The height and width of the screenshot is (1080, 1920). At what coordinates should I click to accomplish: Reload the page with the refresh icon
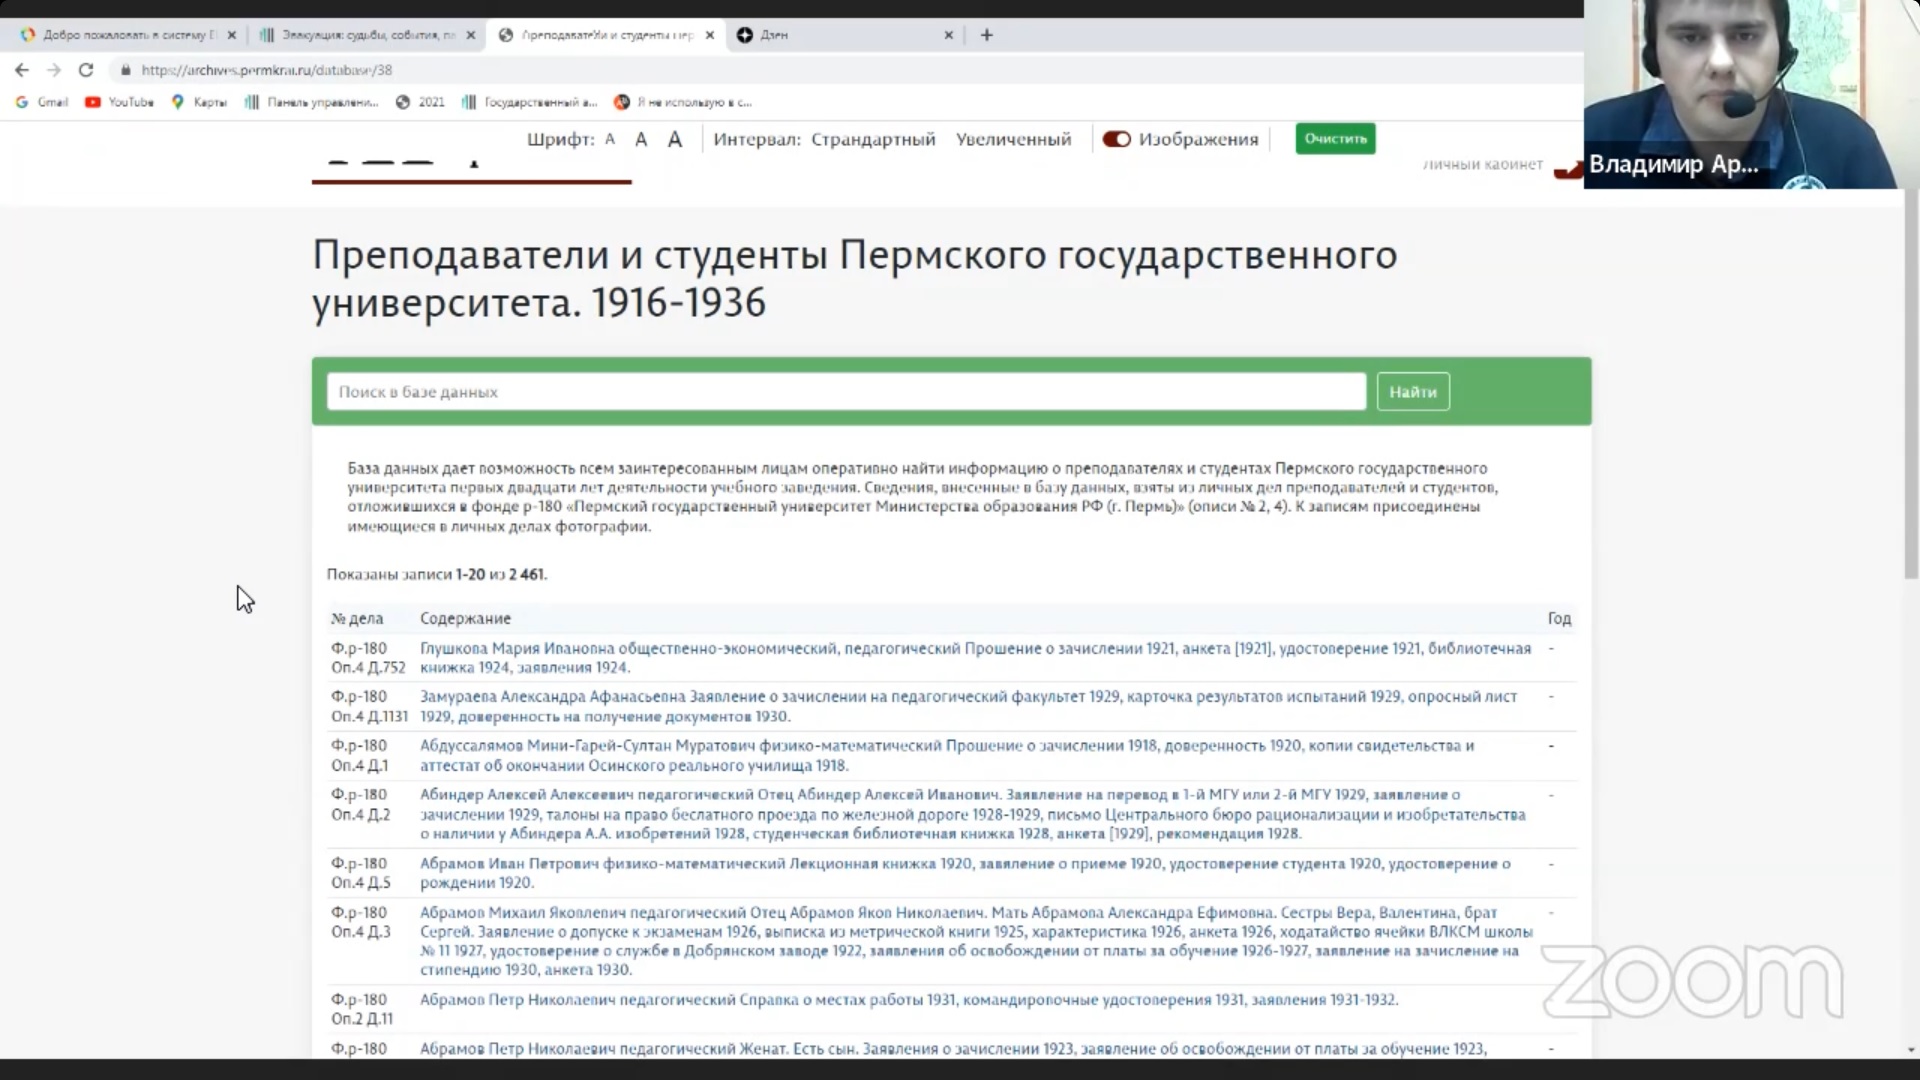point(86,70)
